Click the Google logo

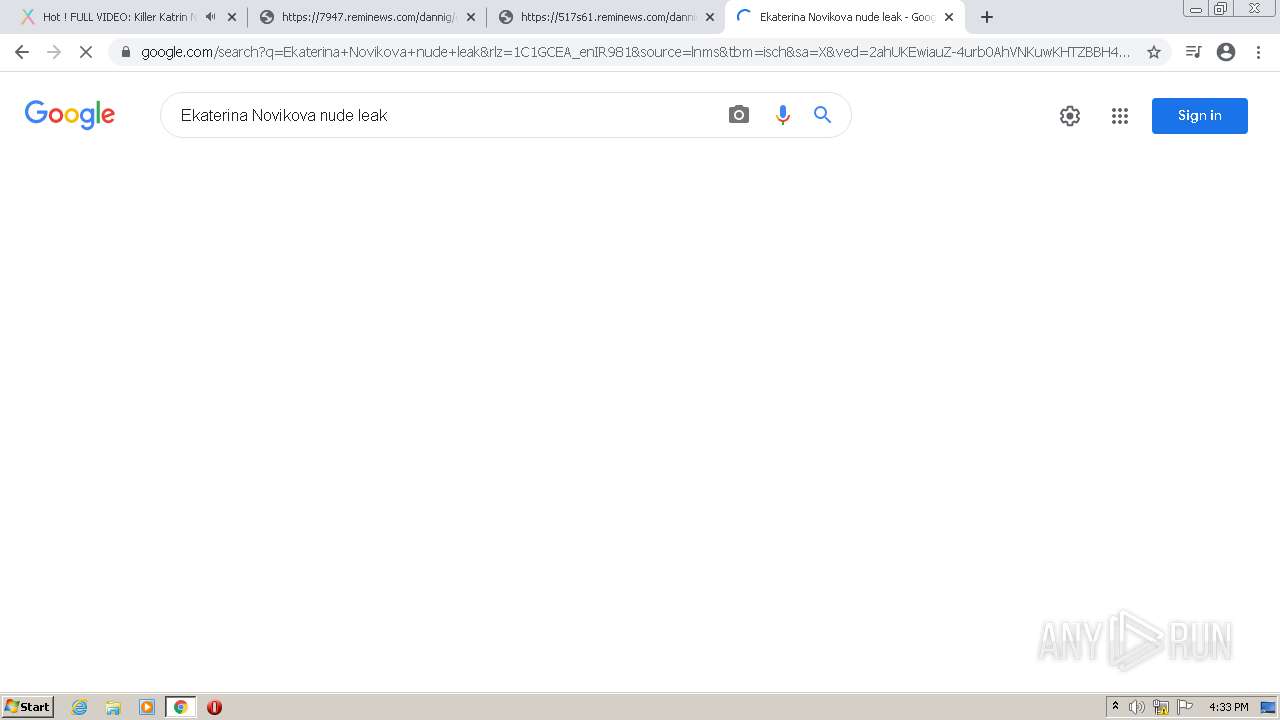70,115
